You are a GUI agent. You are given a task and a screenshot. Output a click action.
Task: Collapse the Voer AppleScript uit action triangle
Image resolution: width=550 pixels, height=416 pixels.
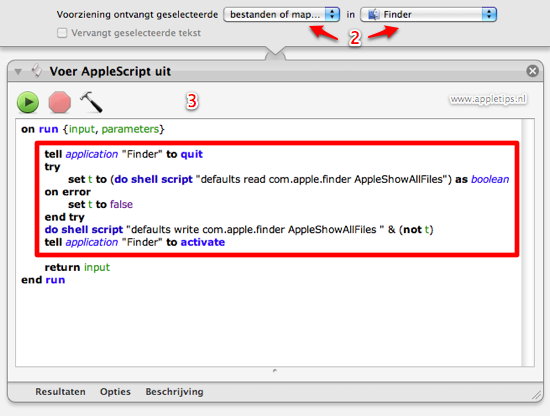click(x=18, y=72)
